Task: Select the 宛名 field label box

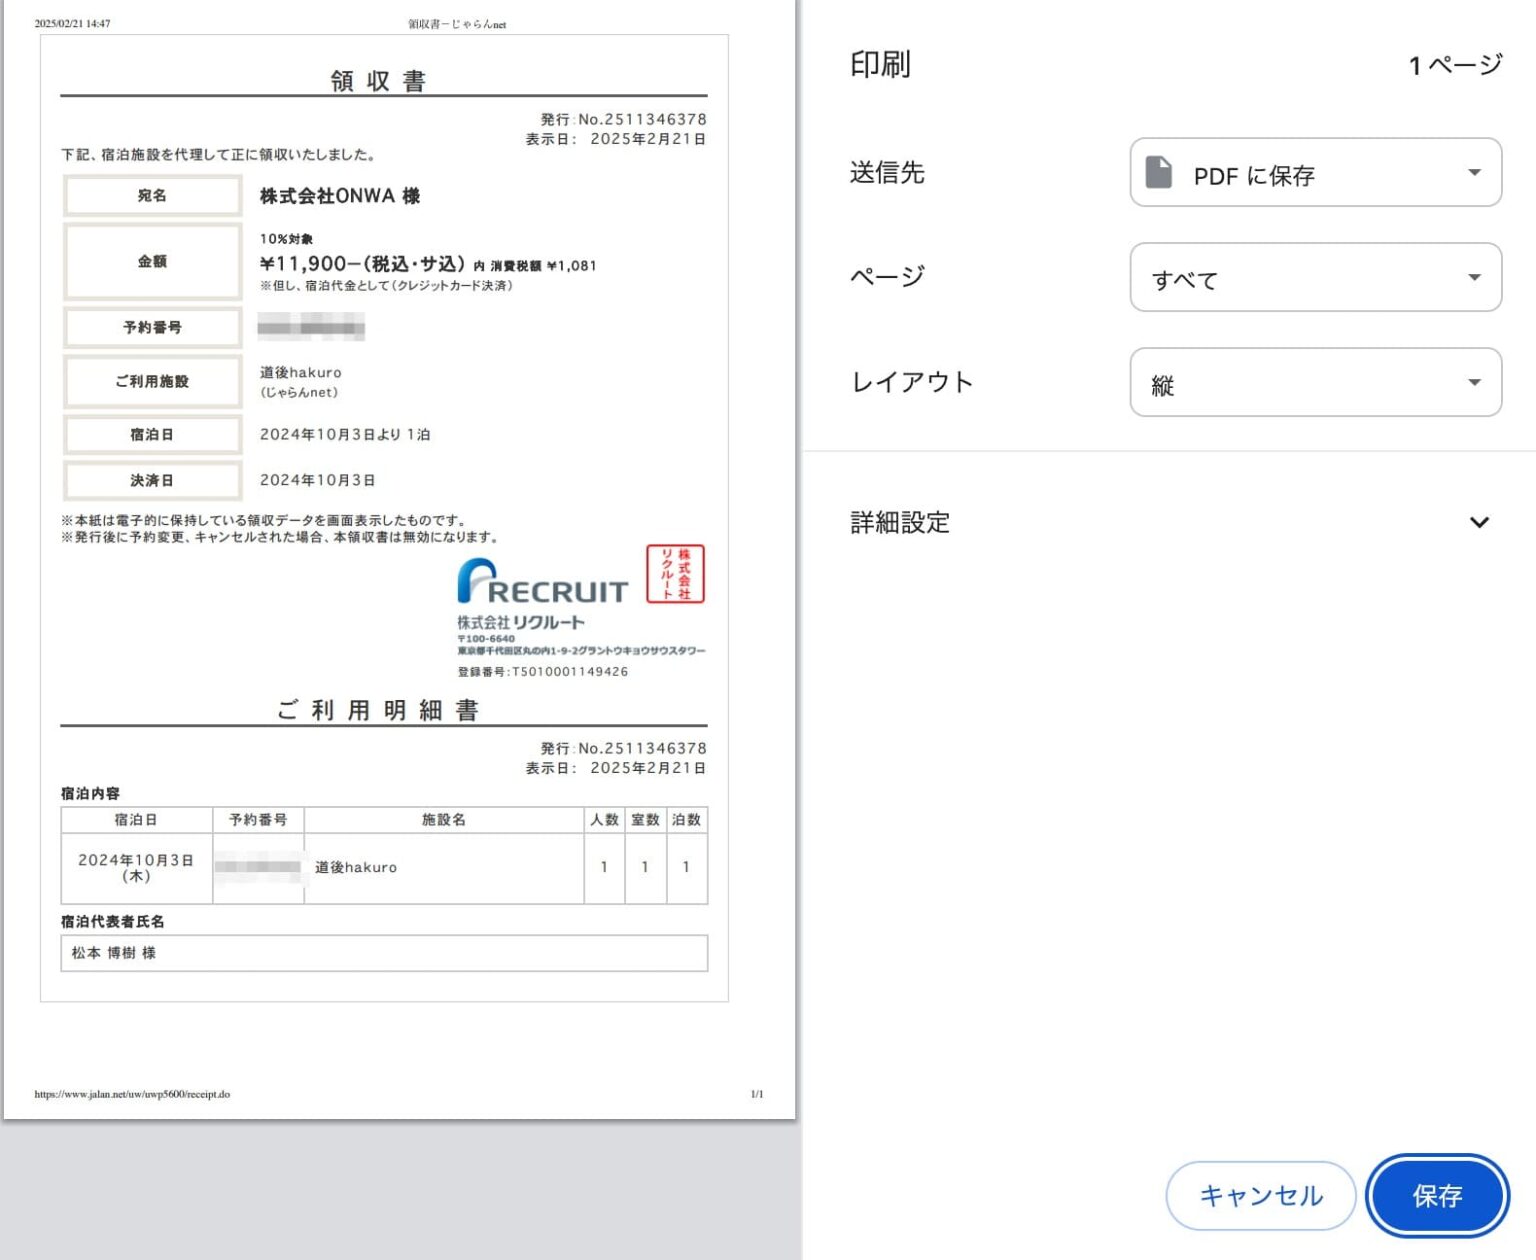Action: 151,195
